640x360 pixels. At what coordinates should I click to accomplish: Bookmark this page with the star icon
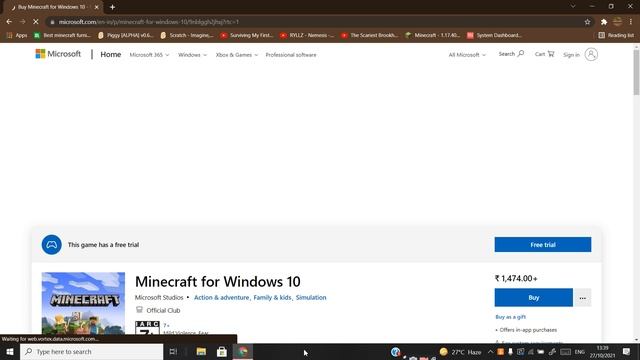coord(587,22)
